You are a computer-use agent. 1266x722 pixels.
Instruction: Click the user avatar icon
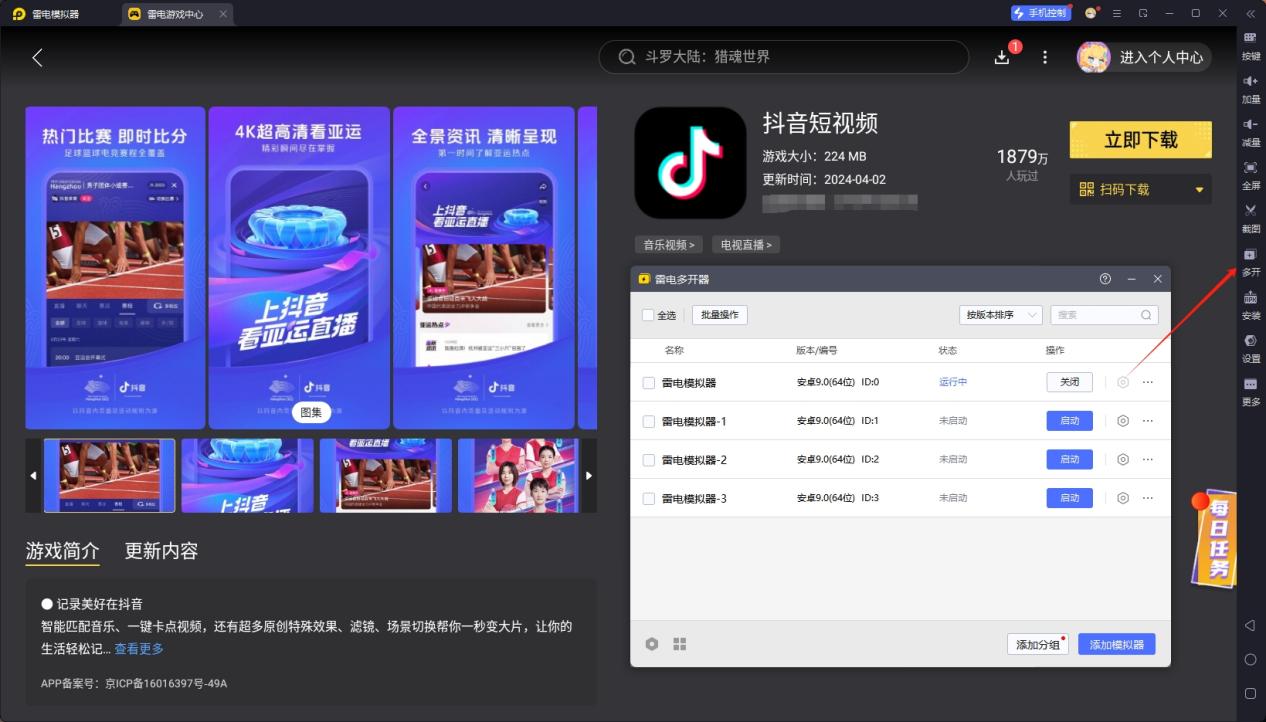(1093, 57)
